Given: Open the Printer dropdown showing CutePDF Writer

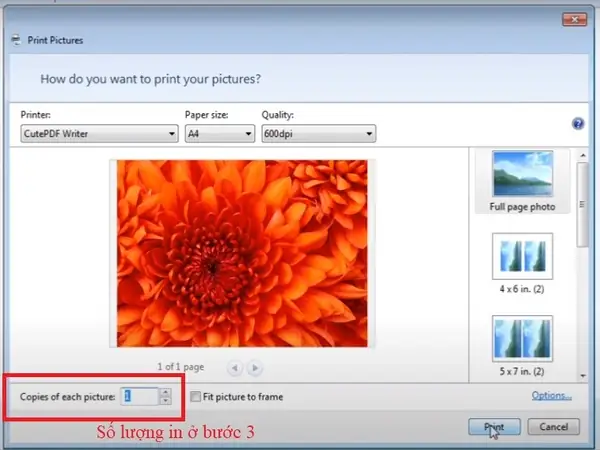Looking at the screenshot, I should 99,134.
